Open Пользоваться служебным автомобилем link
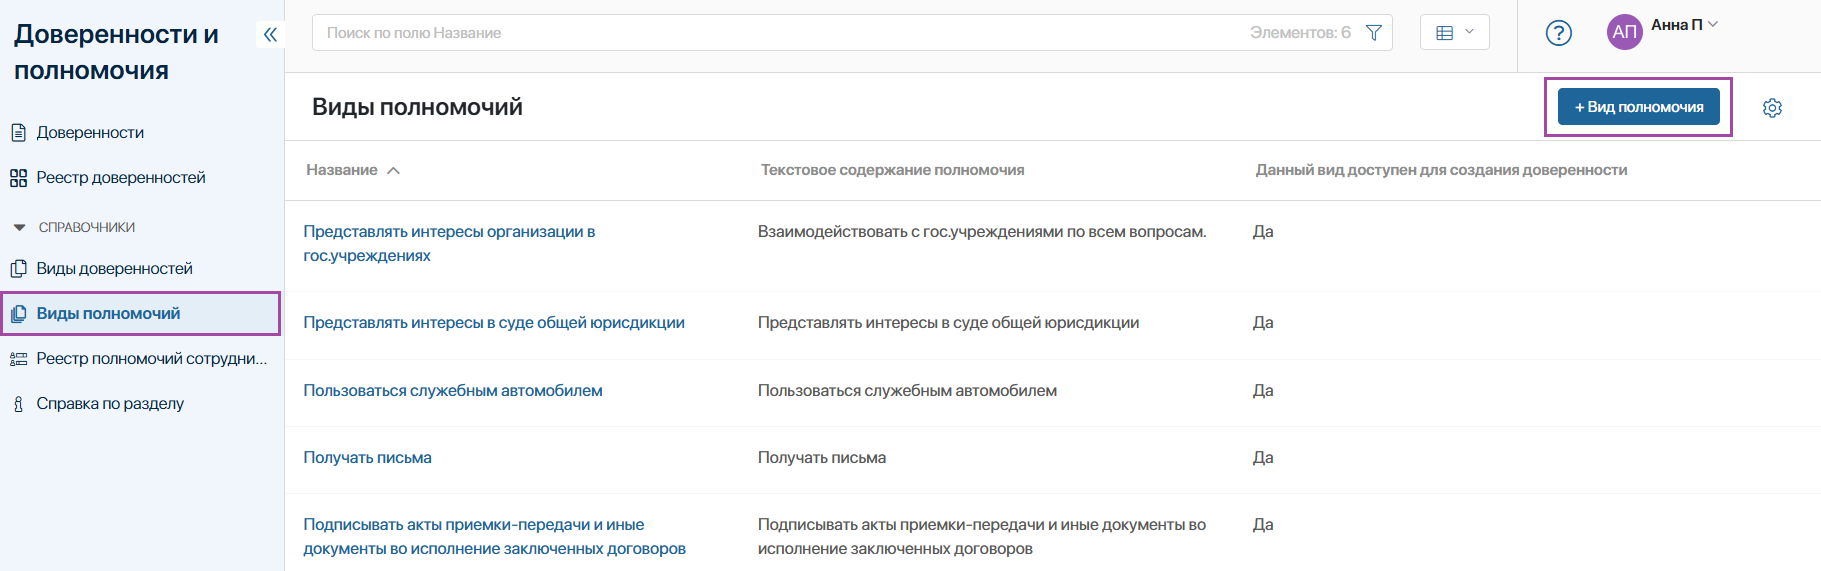 [x=452, y=391]
